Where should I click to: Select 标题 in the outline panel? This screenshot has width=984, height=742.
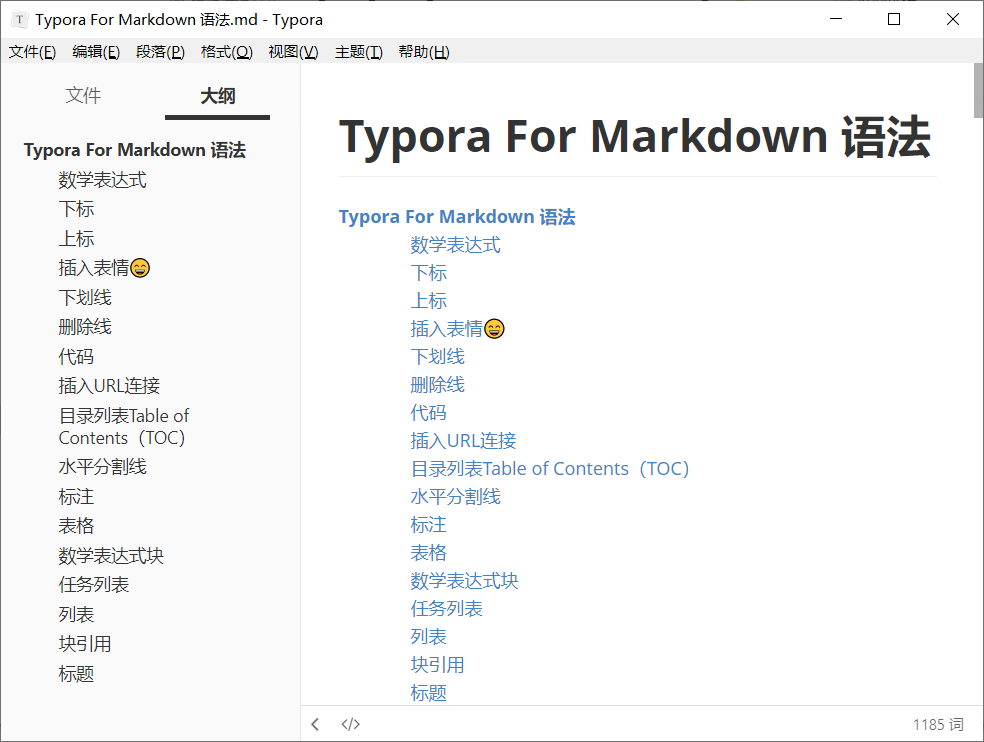(77, 674)
